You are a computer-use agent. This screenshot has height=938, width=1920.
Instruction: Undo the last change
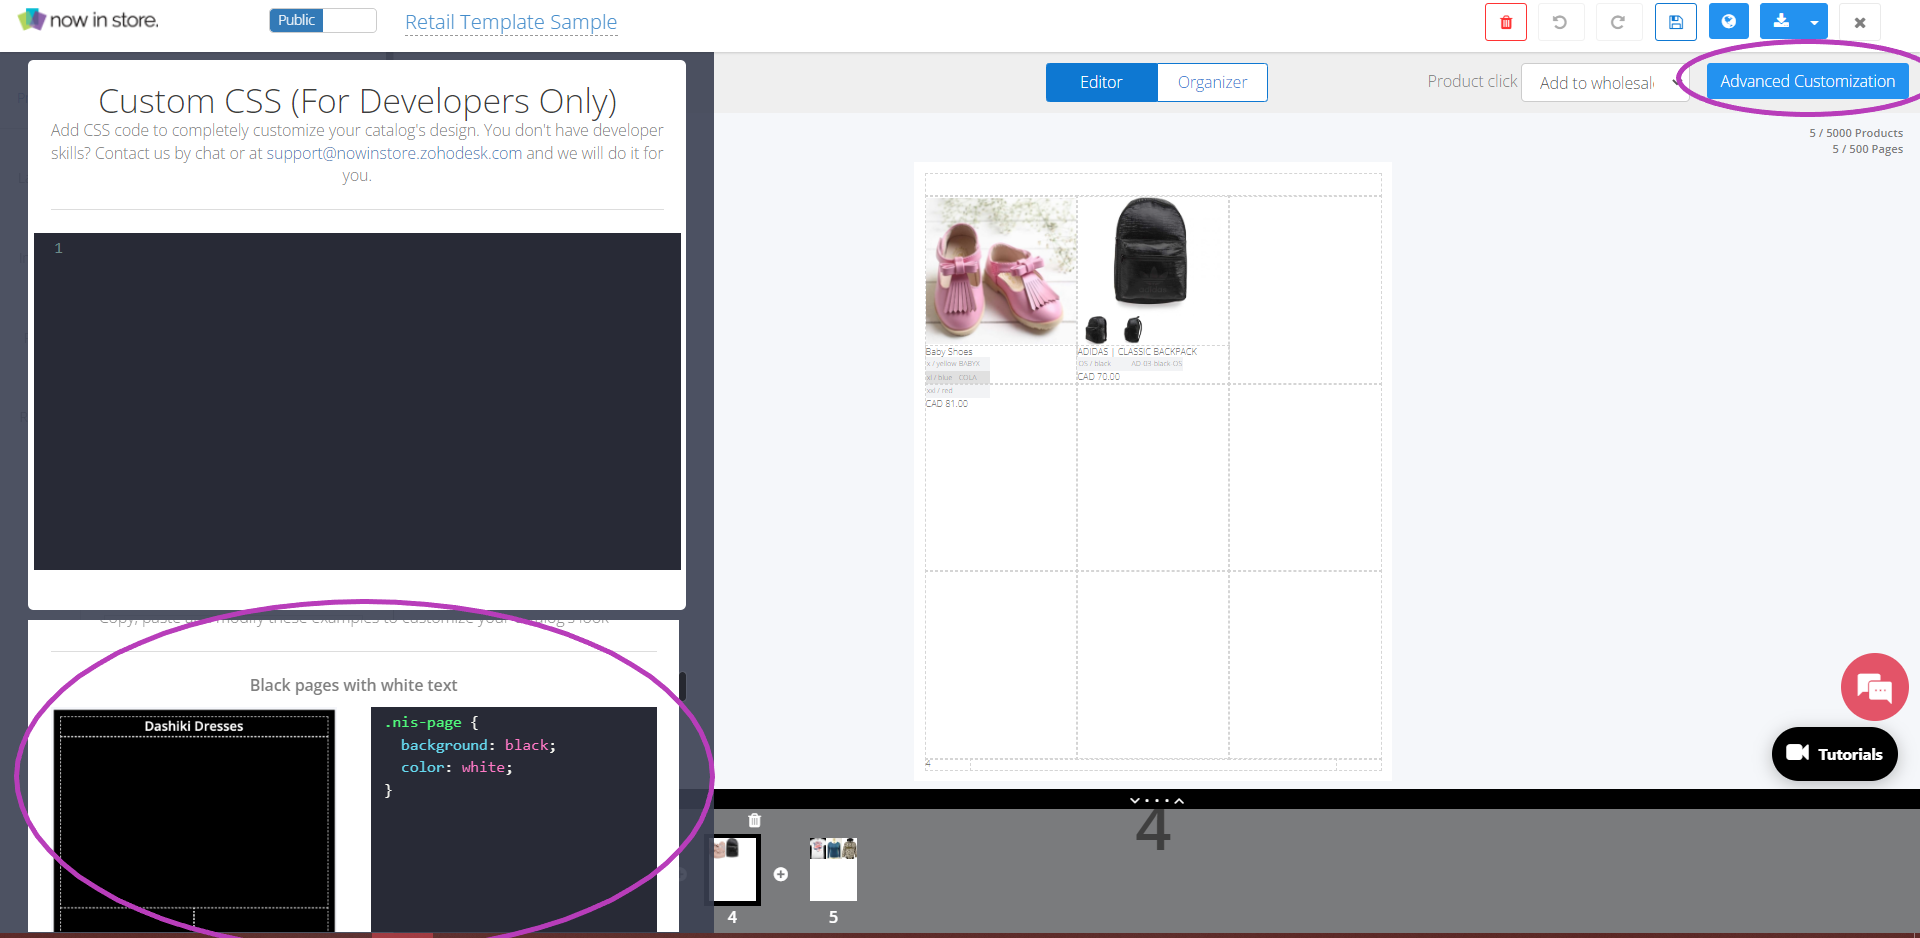click(x=1559, y=22)
